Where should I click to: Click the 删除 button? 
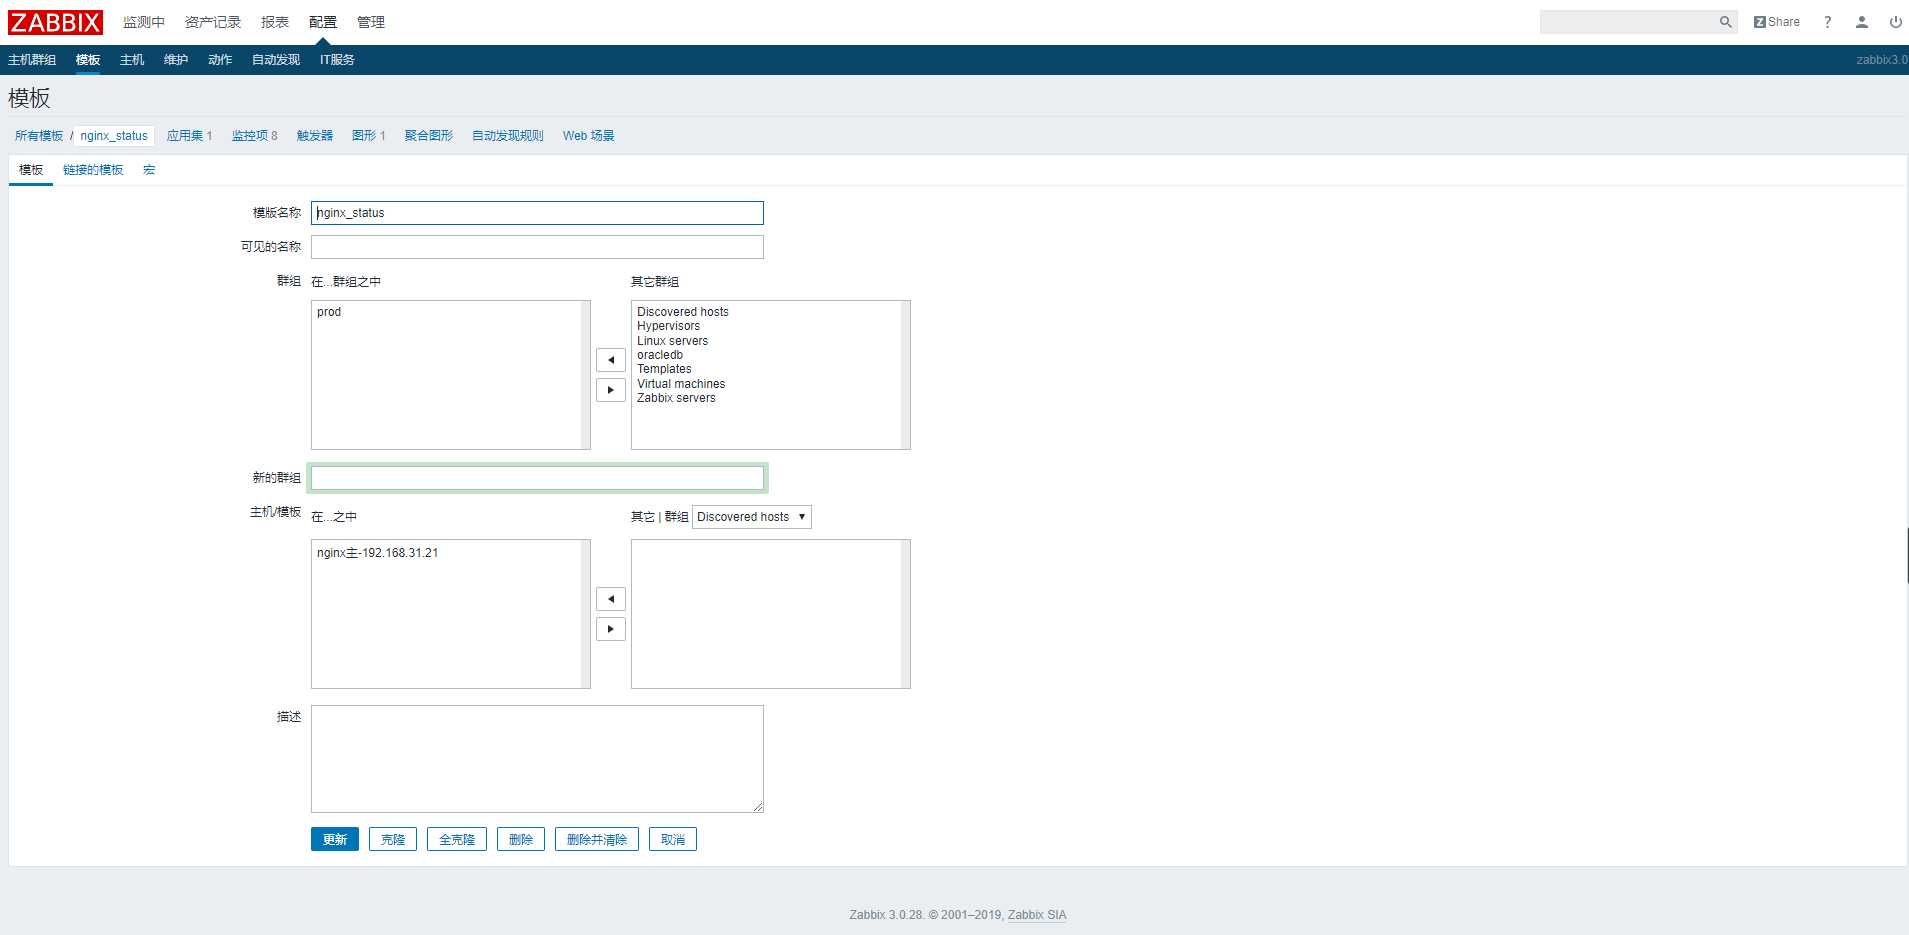click(521, 840)
